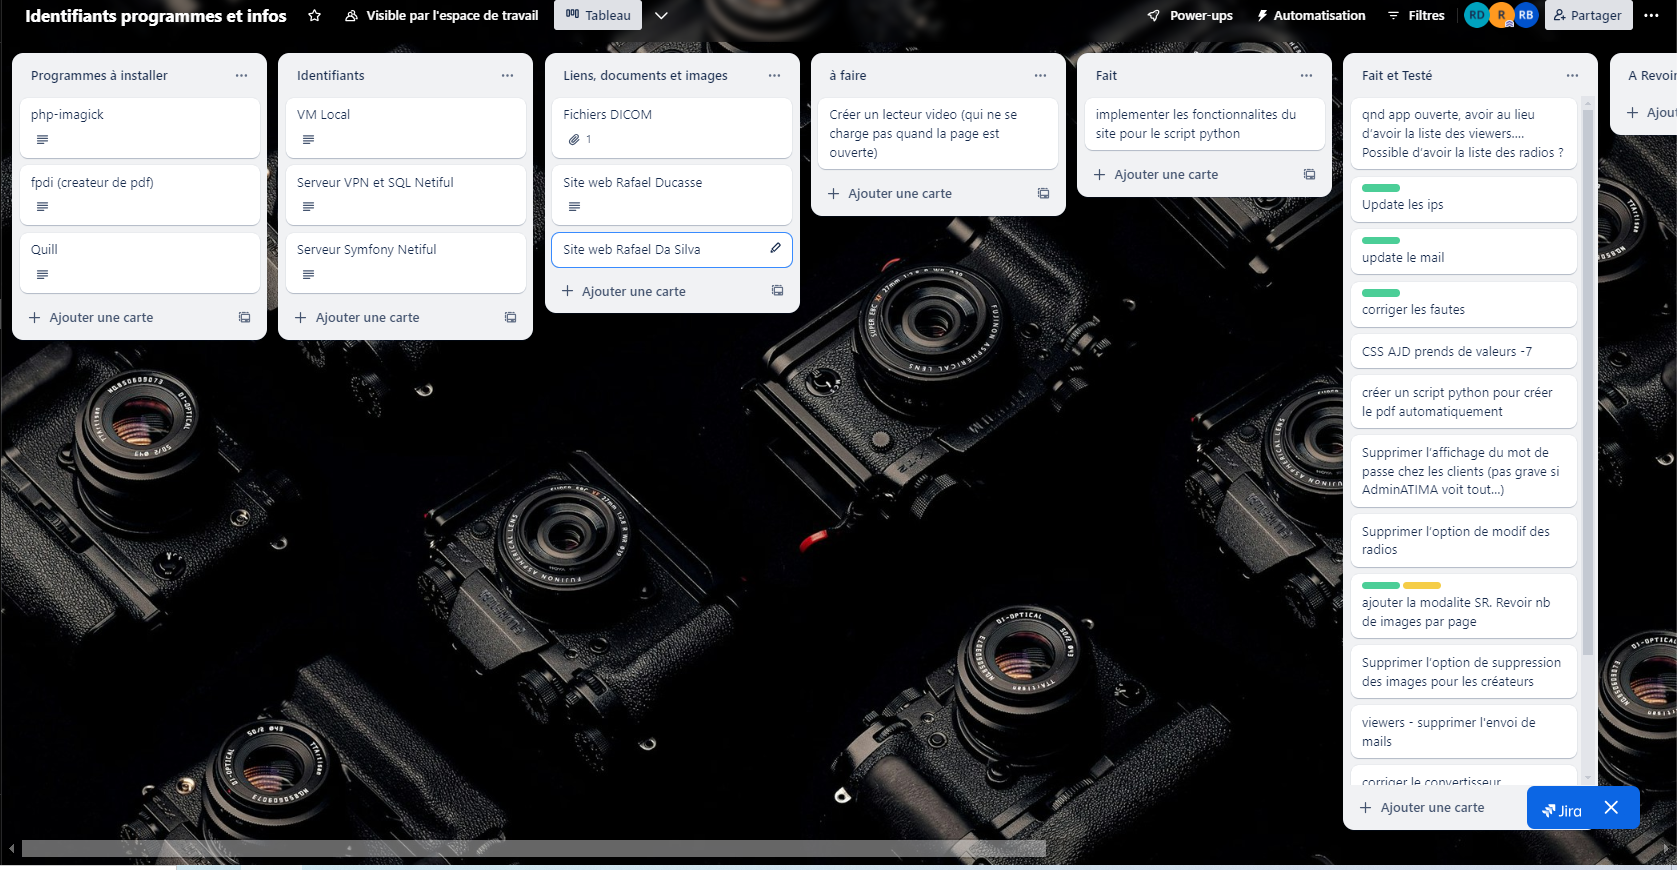Open the Site web Rafael Ducasse card
The width and height of the screenshot is (1677, 870).
pyautogui.click(x=672, y=195)
